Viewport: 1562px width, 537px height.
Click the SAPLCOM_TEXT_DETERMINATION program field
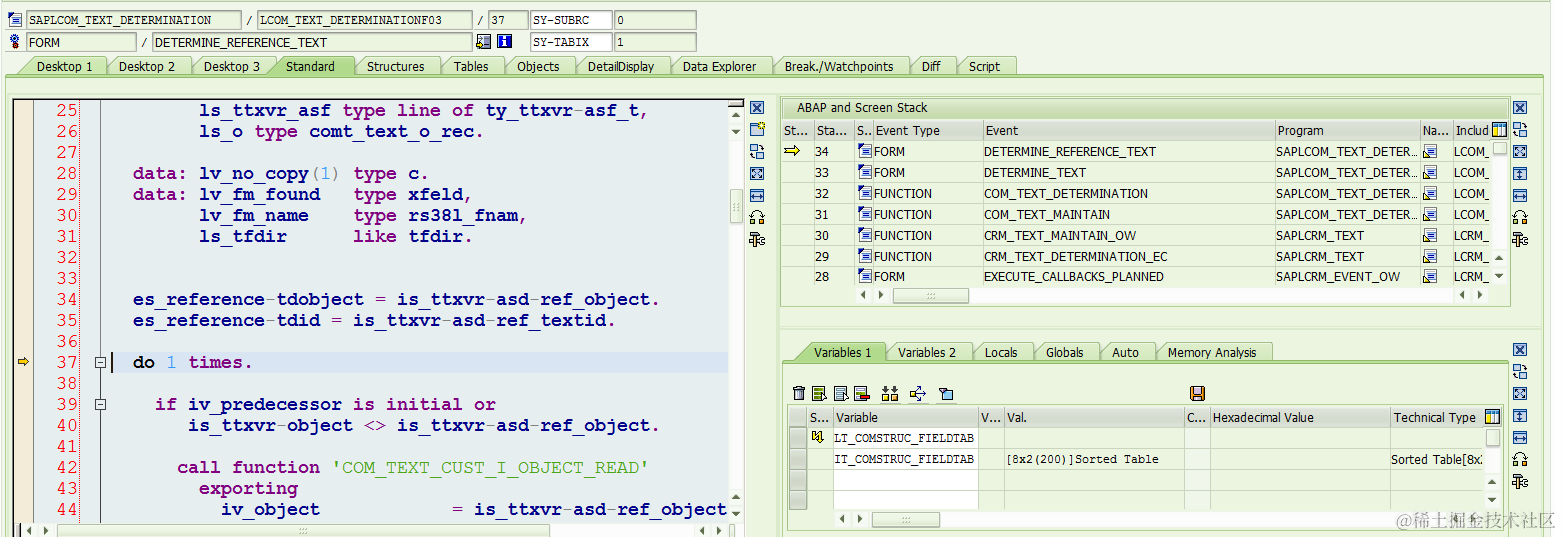tap(133, 20)
